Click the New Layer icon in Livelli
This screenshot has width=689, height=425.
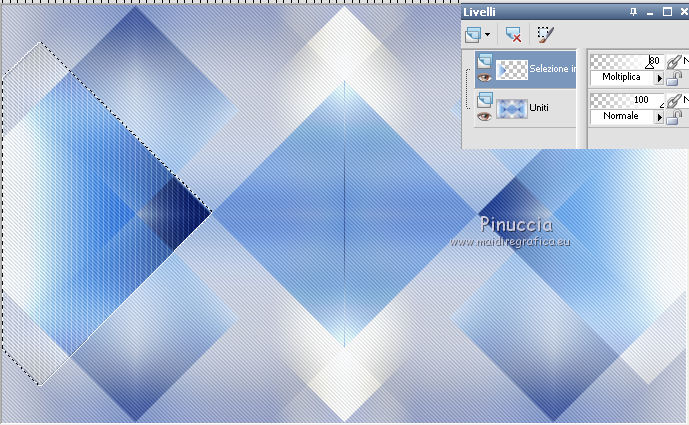(x=473, y=35)
